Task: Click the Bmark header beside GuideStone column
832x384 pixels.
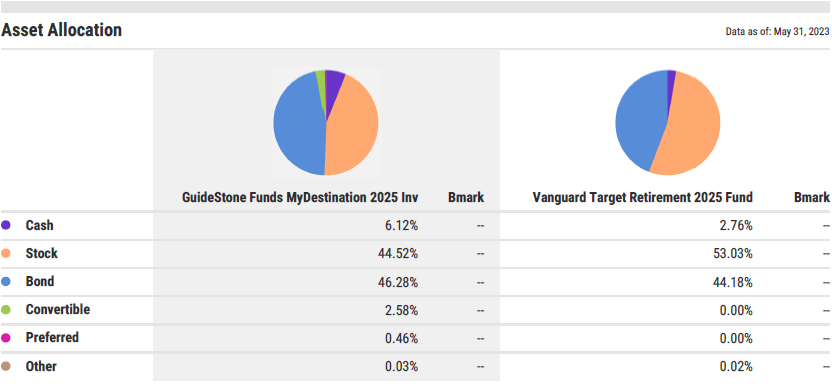Action: coord(466,197)
